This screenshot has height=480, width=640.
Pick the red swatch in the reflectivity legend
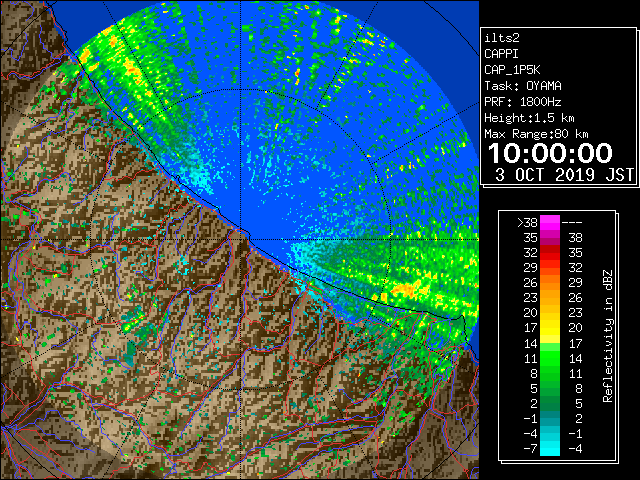click(x=550, y=253)
